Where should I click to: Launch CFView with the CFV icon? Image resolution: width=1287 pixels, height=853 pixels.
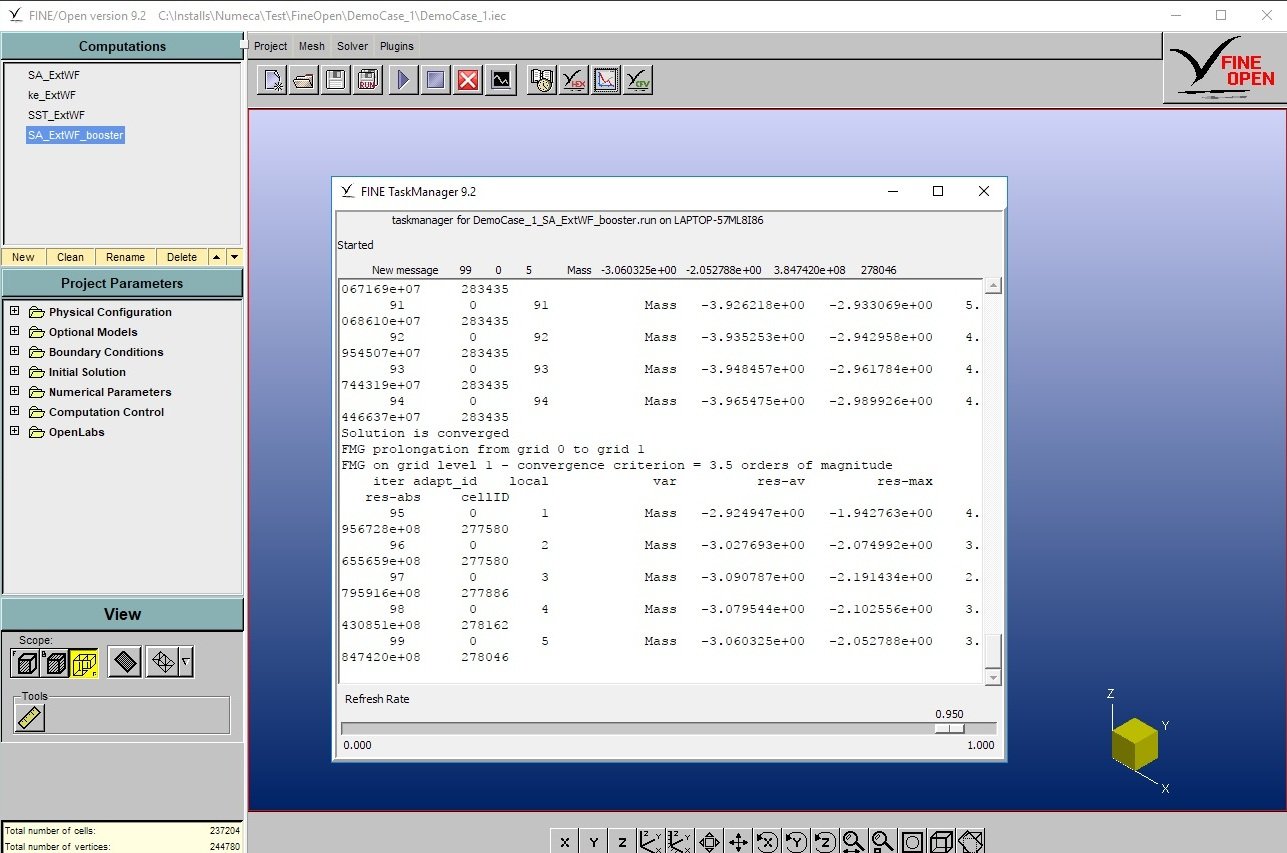(637, 80)
